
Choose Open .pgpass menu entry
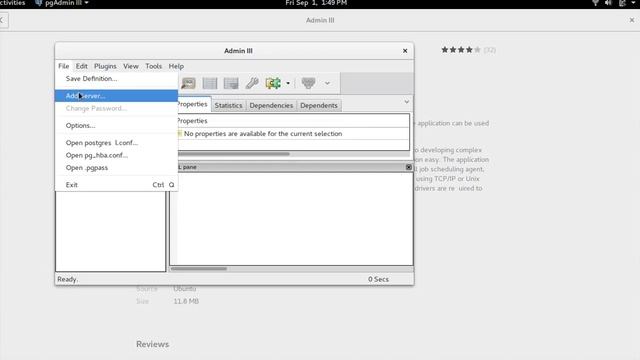116,168
